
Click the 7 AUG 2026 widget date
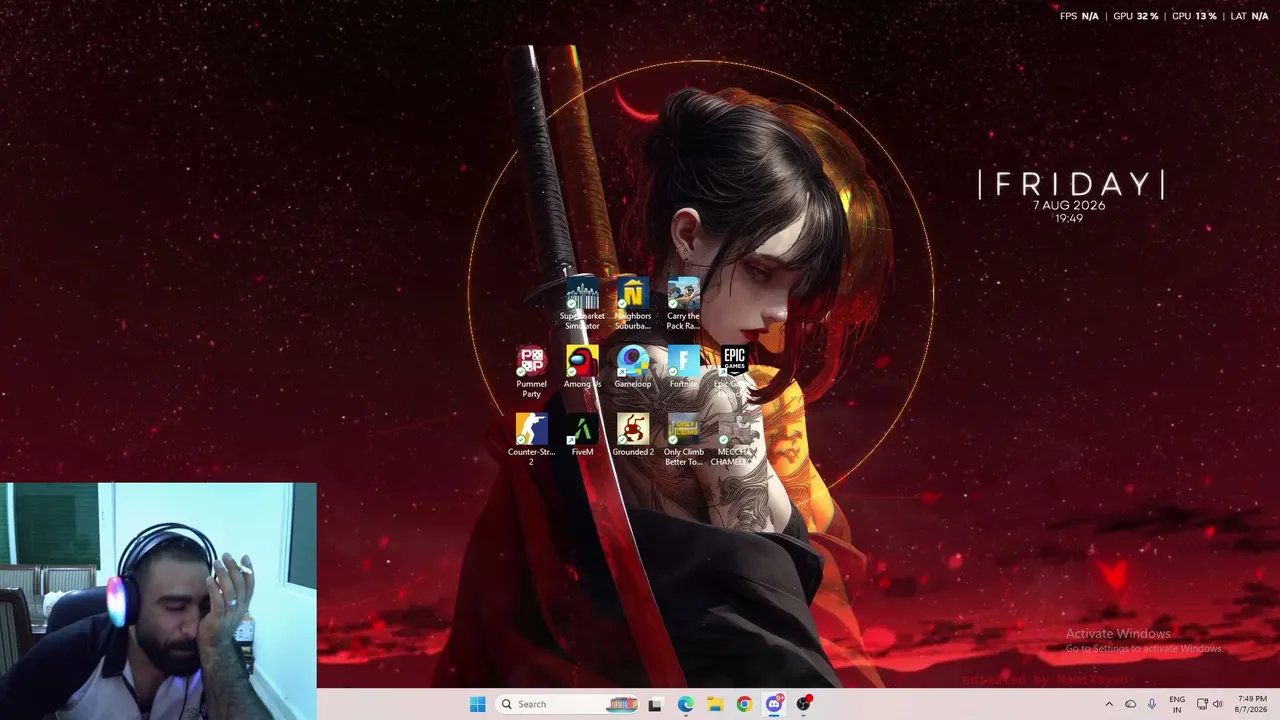click(1069, 205)
